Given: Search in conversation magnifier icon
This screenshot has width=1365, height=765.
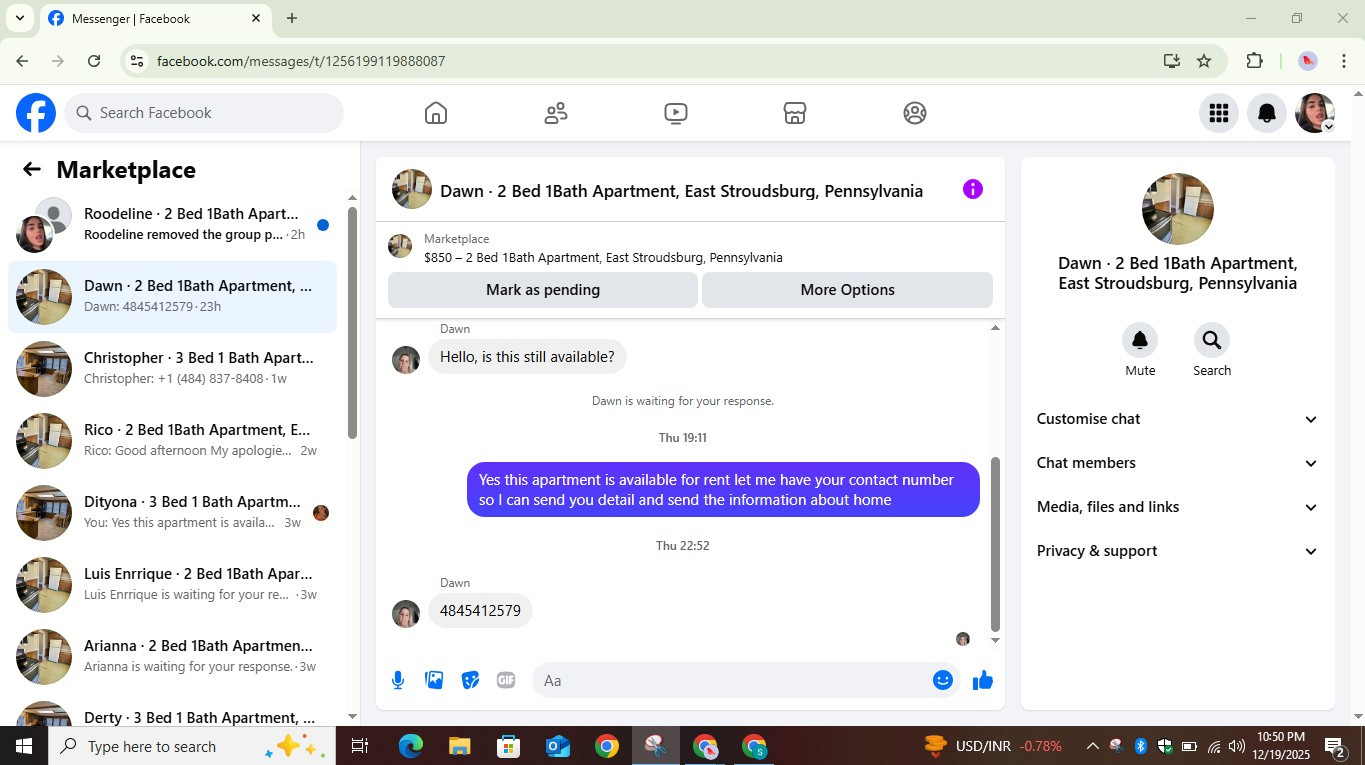Looking at the screenshot, I should pyautogui.click(x=1212, y=340).
